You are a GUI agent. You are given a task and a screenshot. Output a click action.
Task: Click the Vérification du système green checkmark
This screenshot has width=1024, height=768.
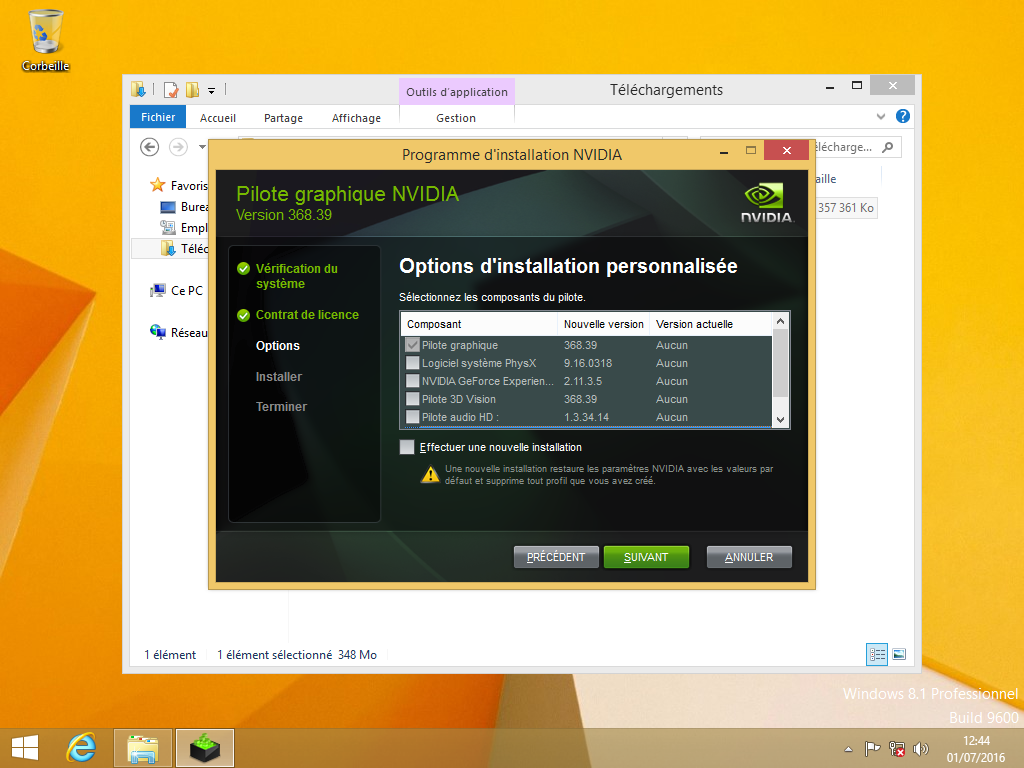click(x=244, y=268)
